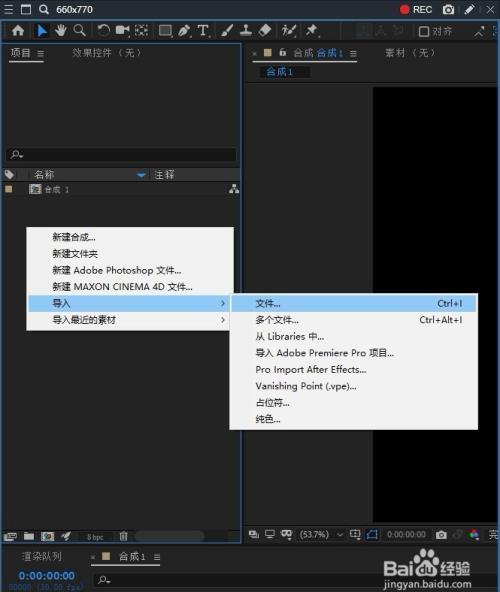Click the viewer snapshot camera icon
This screenshot has height=592, width=500.
[441, 535]
